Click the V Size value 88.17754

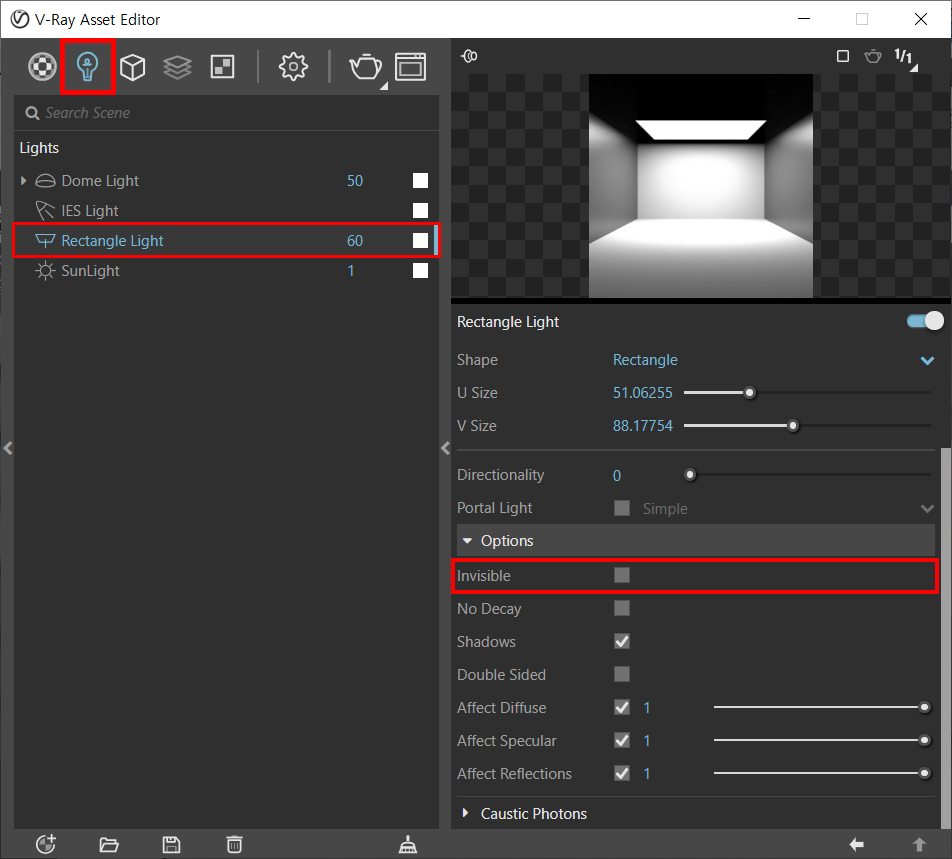[x=642, y=426]
